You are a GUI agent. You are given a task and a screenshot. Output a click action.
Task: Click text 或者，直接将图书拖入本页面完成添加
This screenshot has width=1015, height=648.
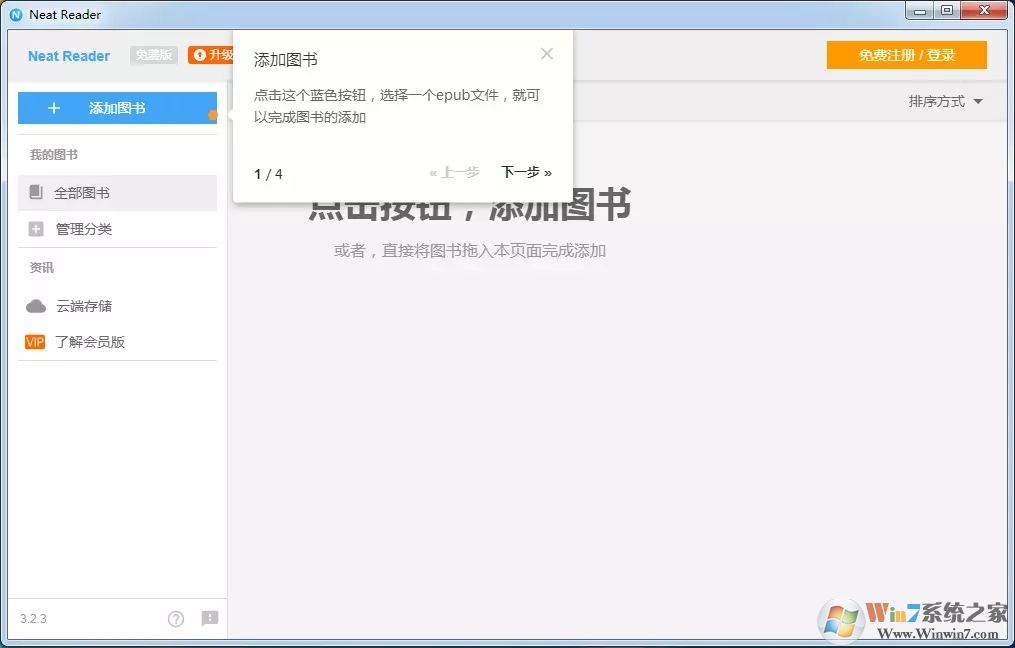(x=470, y=251)
